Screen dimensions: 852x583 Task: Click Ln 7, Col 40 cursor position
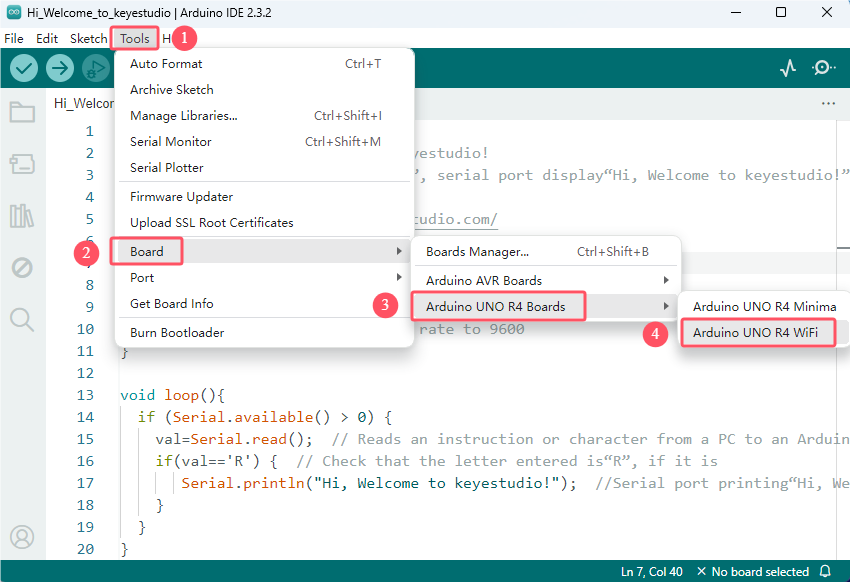click(x=651, y=572)
